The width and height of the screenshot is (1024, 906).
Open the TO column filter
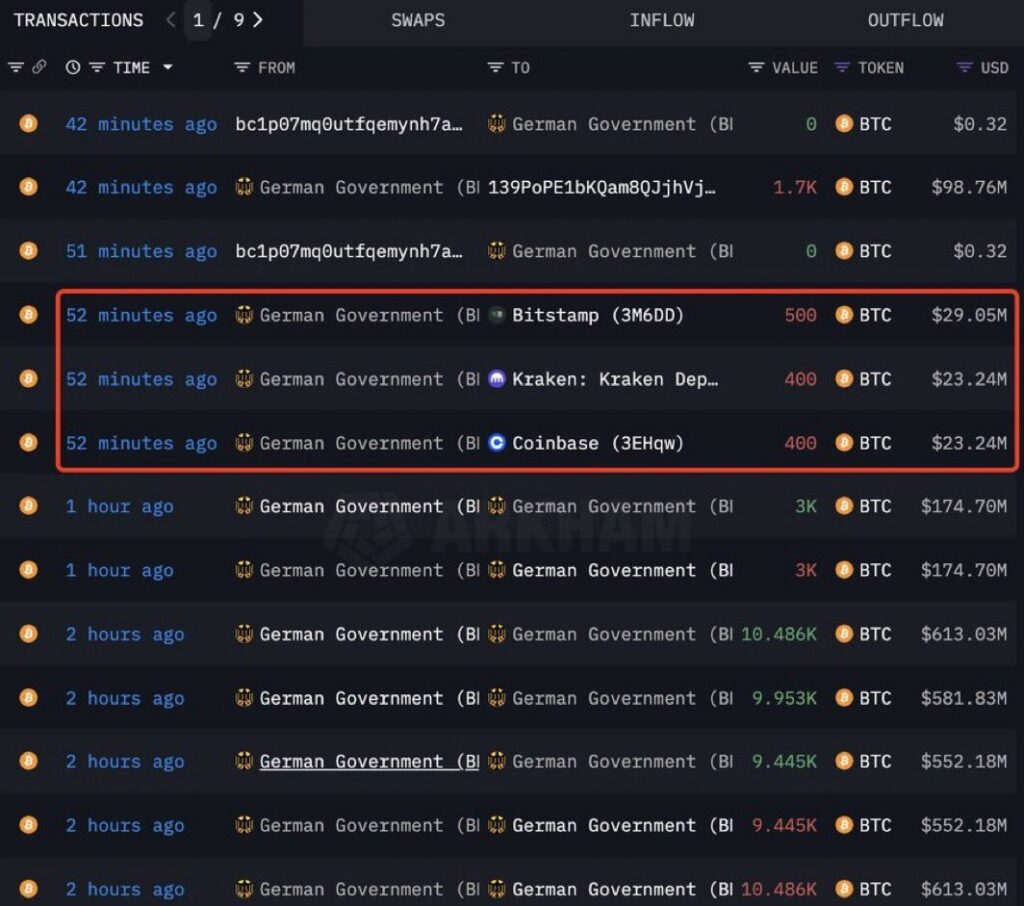click(x=495, y=68)
